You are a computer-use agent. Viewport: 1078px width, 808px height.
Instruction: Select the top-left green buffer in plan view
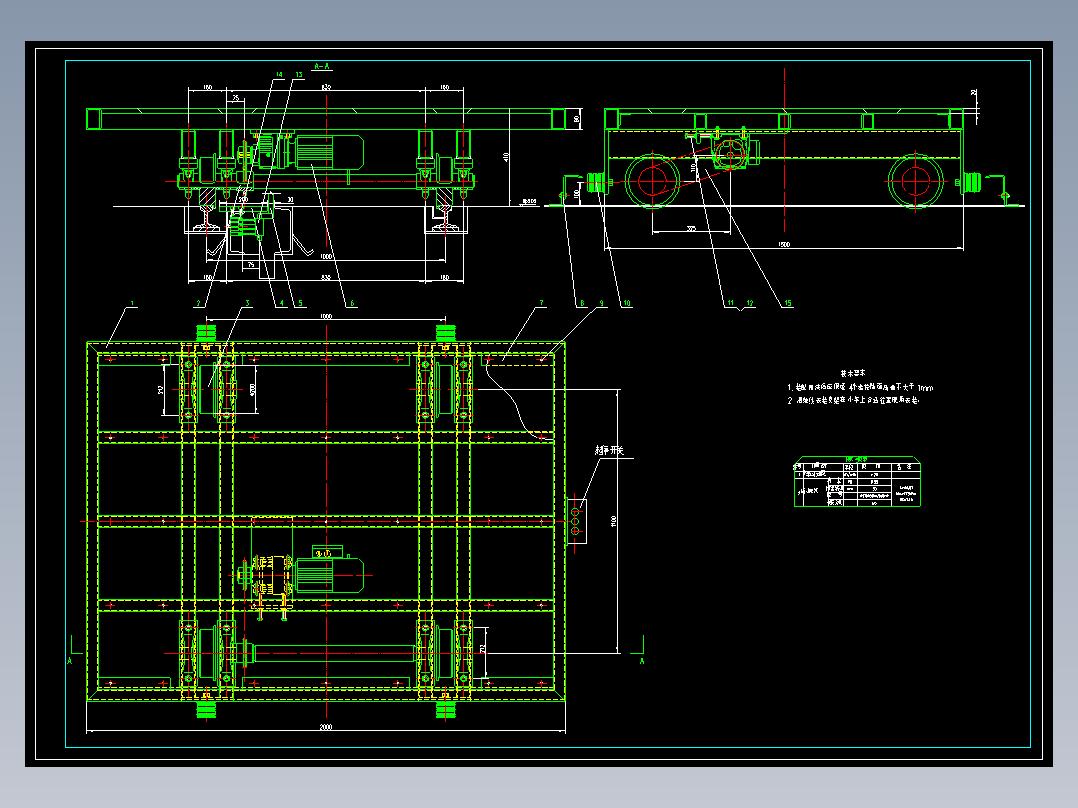(x=206, y=333)
